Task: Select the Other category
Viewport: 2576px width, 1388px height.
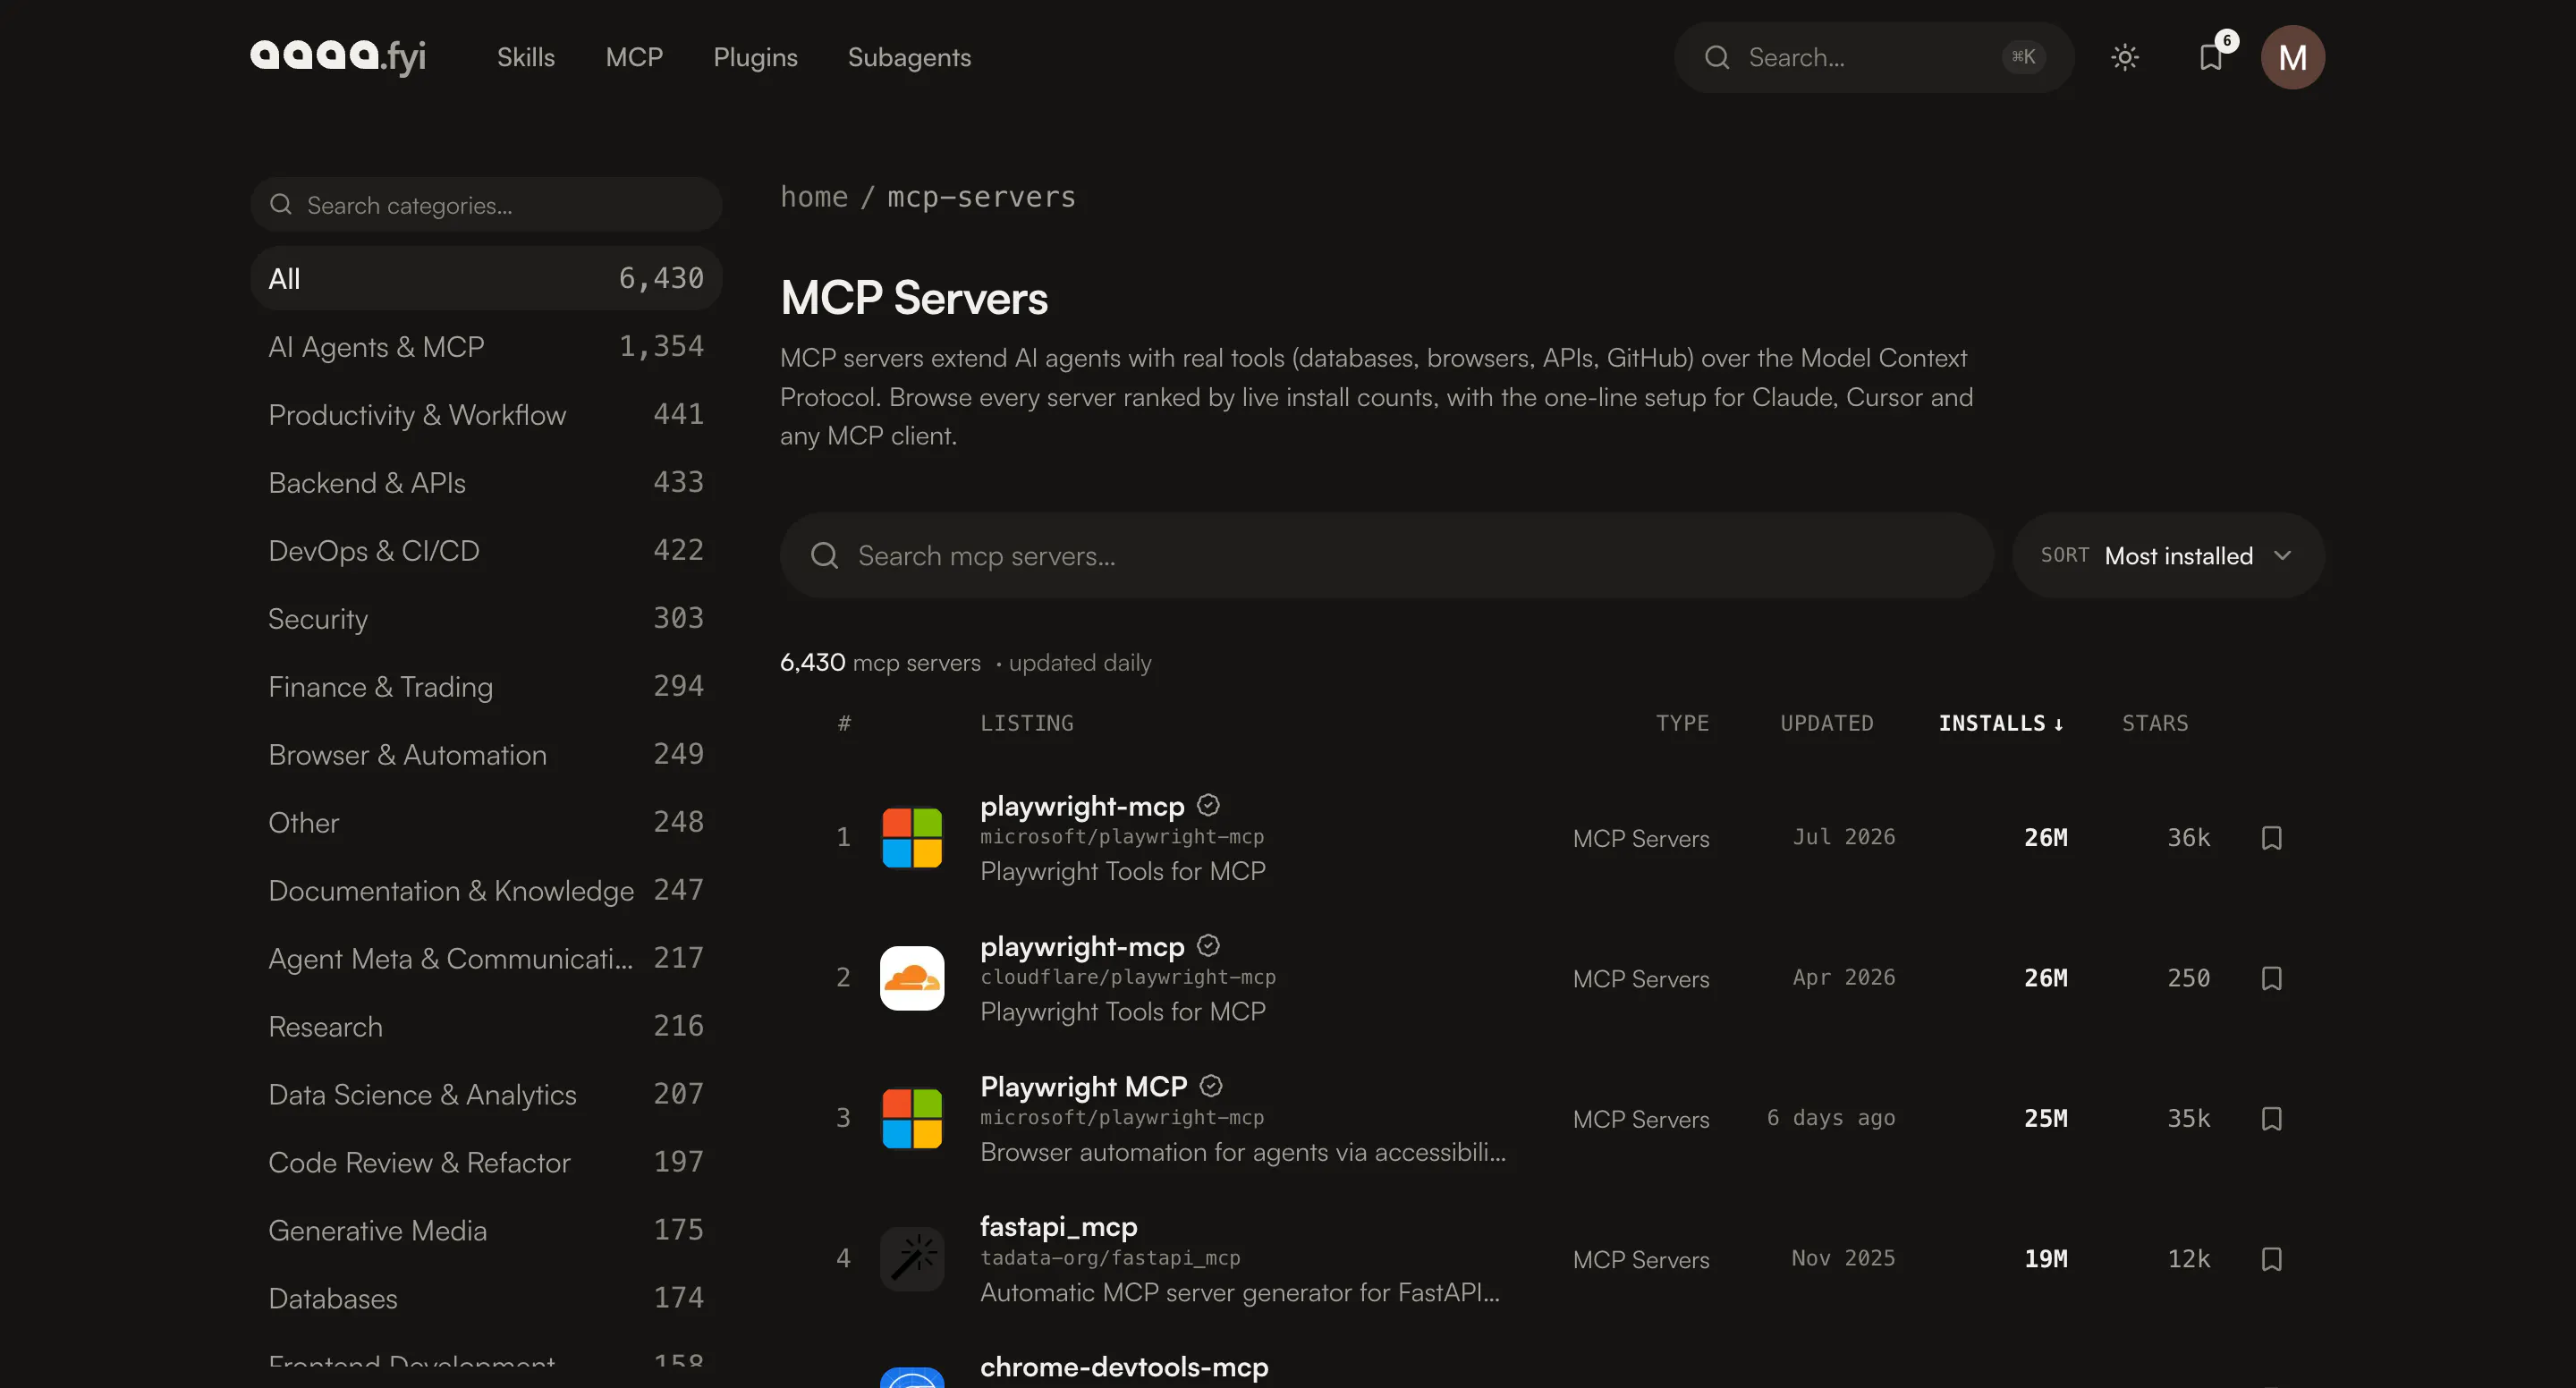Action: point(486,822)
